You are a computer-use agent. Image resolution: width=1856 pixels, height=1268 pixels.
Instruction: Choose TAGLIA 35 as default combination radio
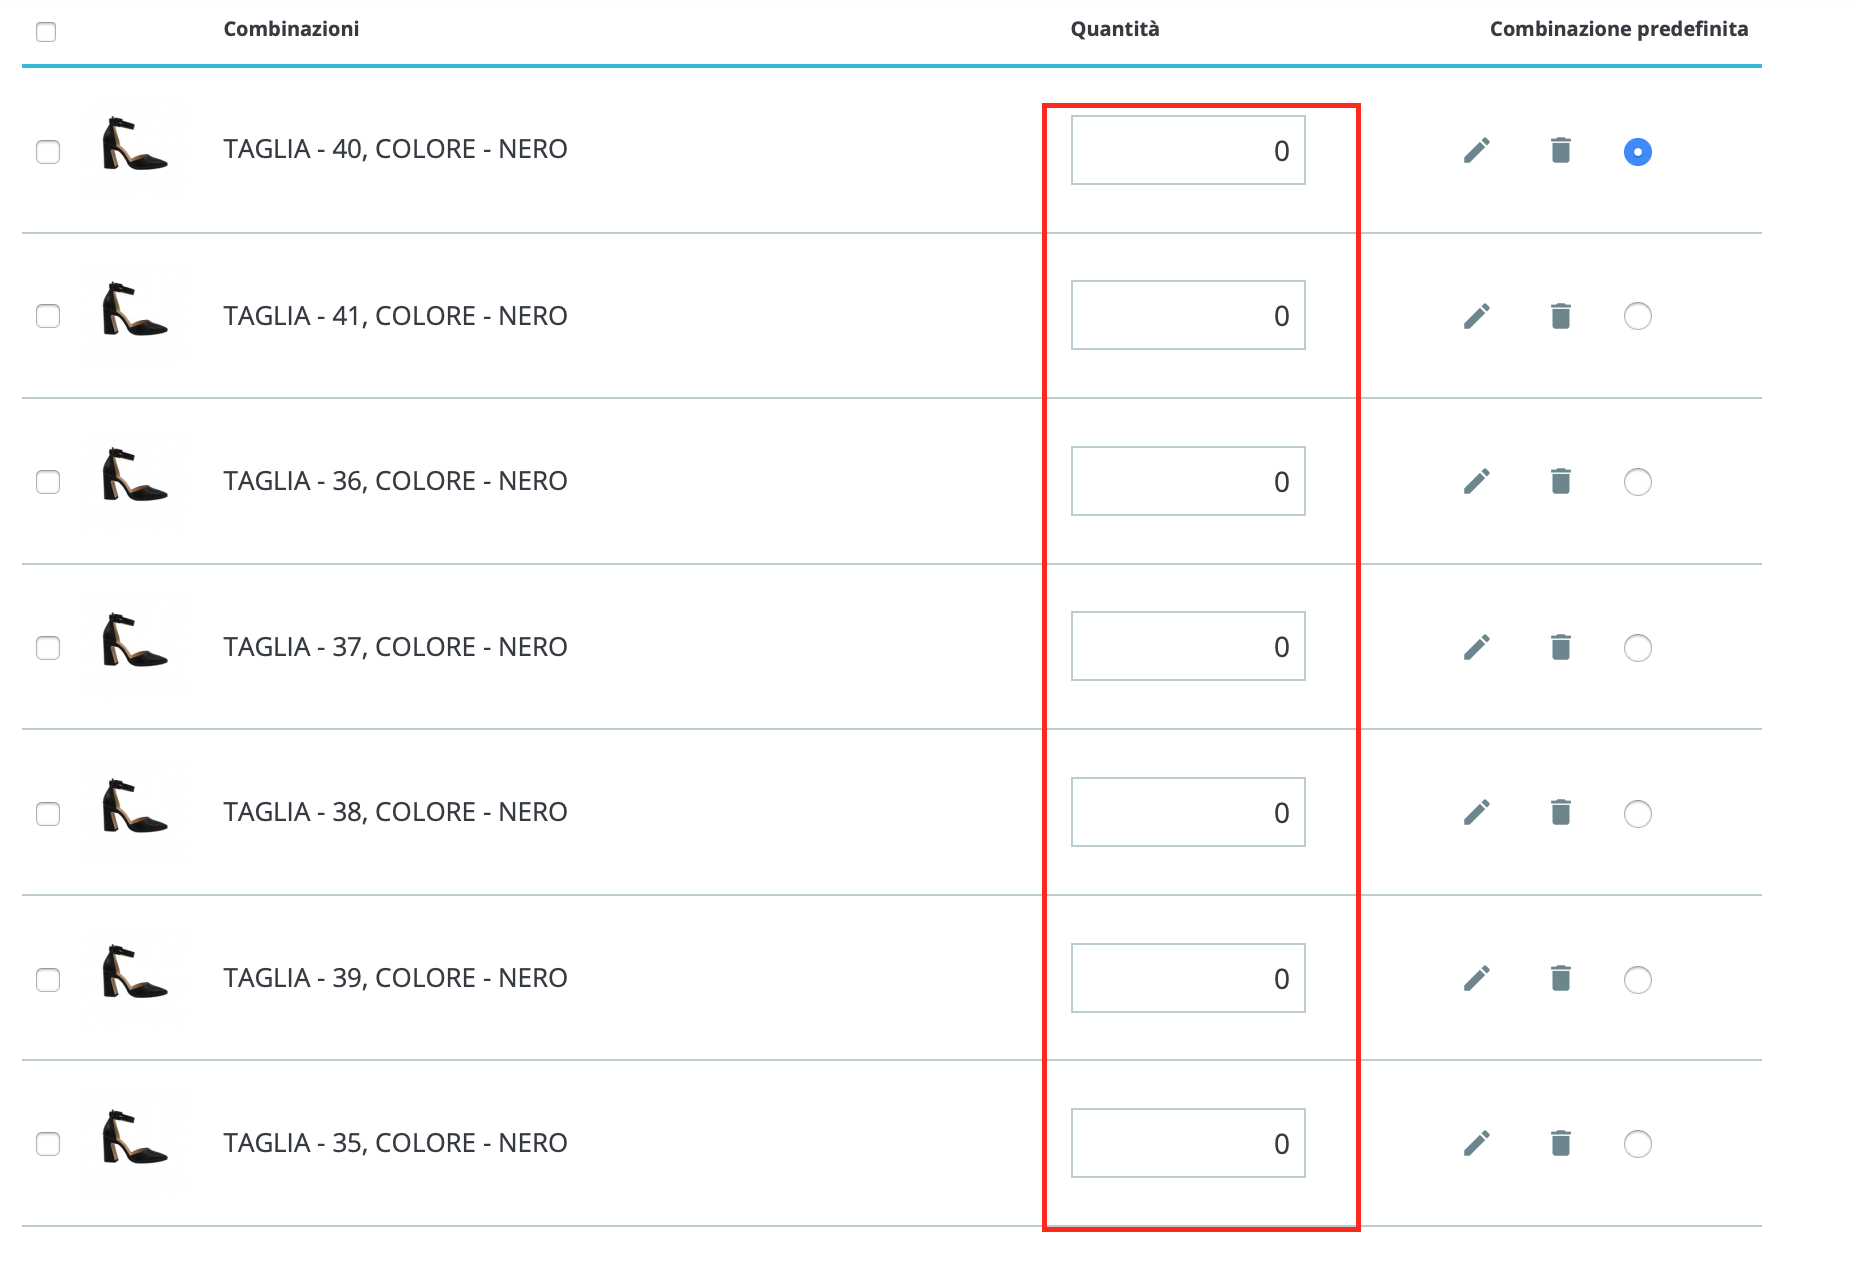(x=1638, y=1144)
